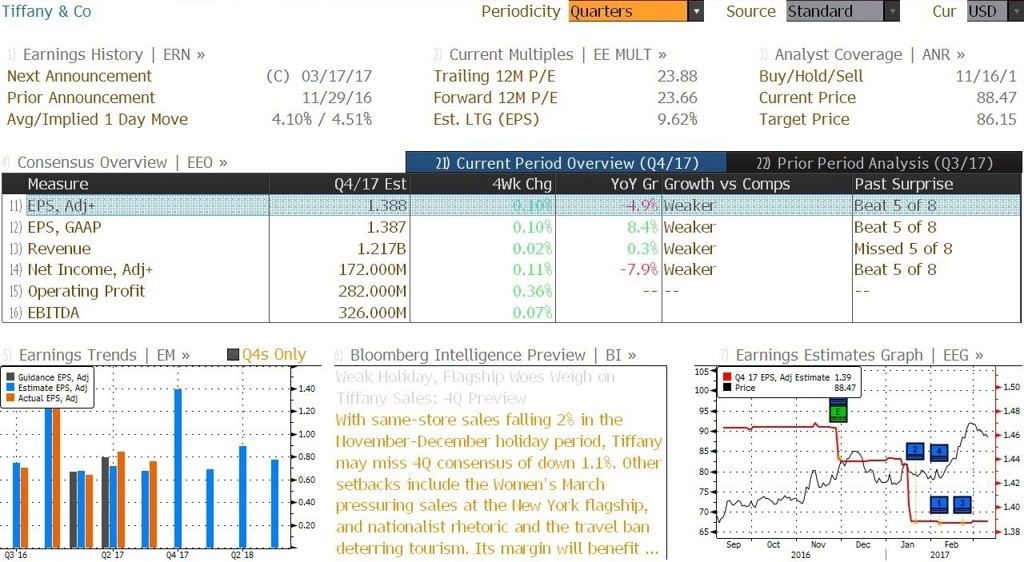Screen dimensions: 1024x562
Task: Open the Cur USD currency dropdown
Action: (x=995, y=11)
